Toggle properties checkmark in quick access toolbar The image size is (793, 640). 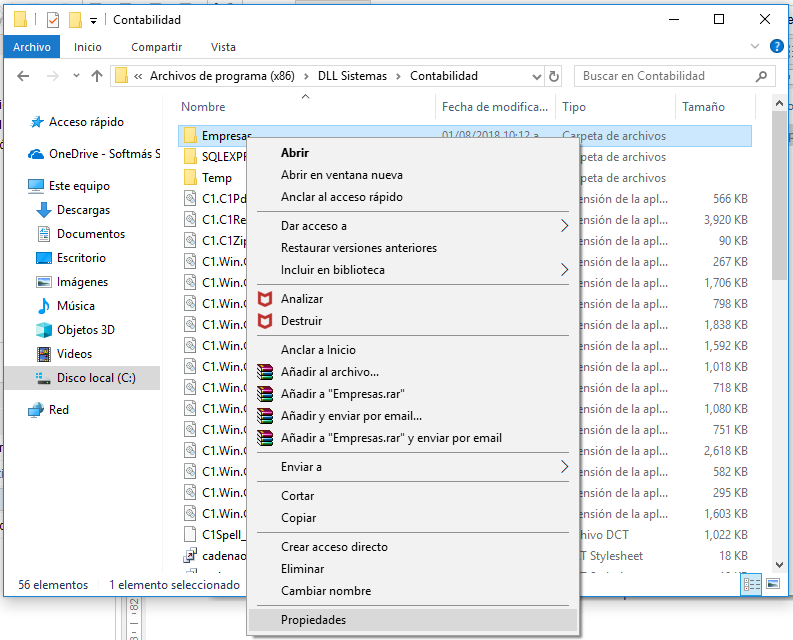[54, 20]
